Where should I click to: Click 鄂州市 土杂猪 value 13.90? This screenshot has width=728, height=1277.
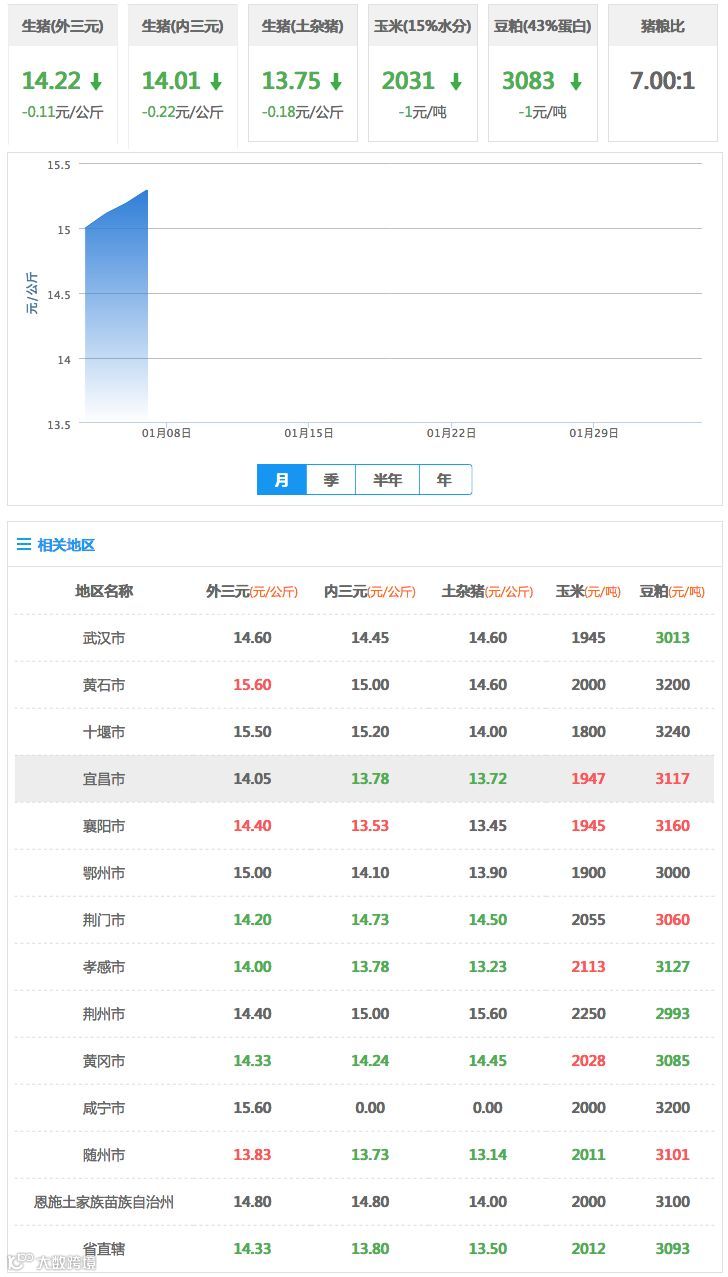click(x=488, y=873)
